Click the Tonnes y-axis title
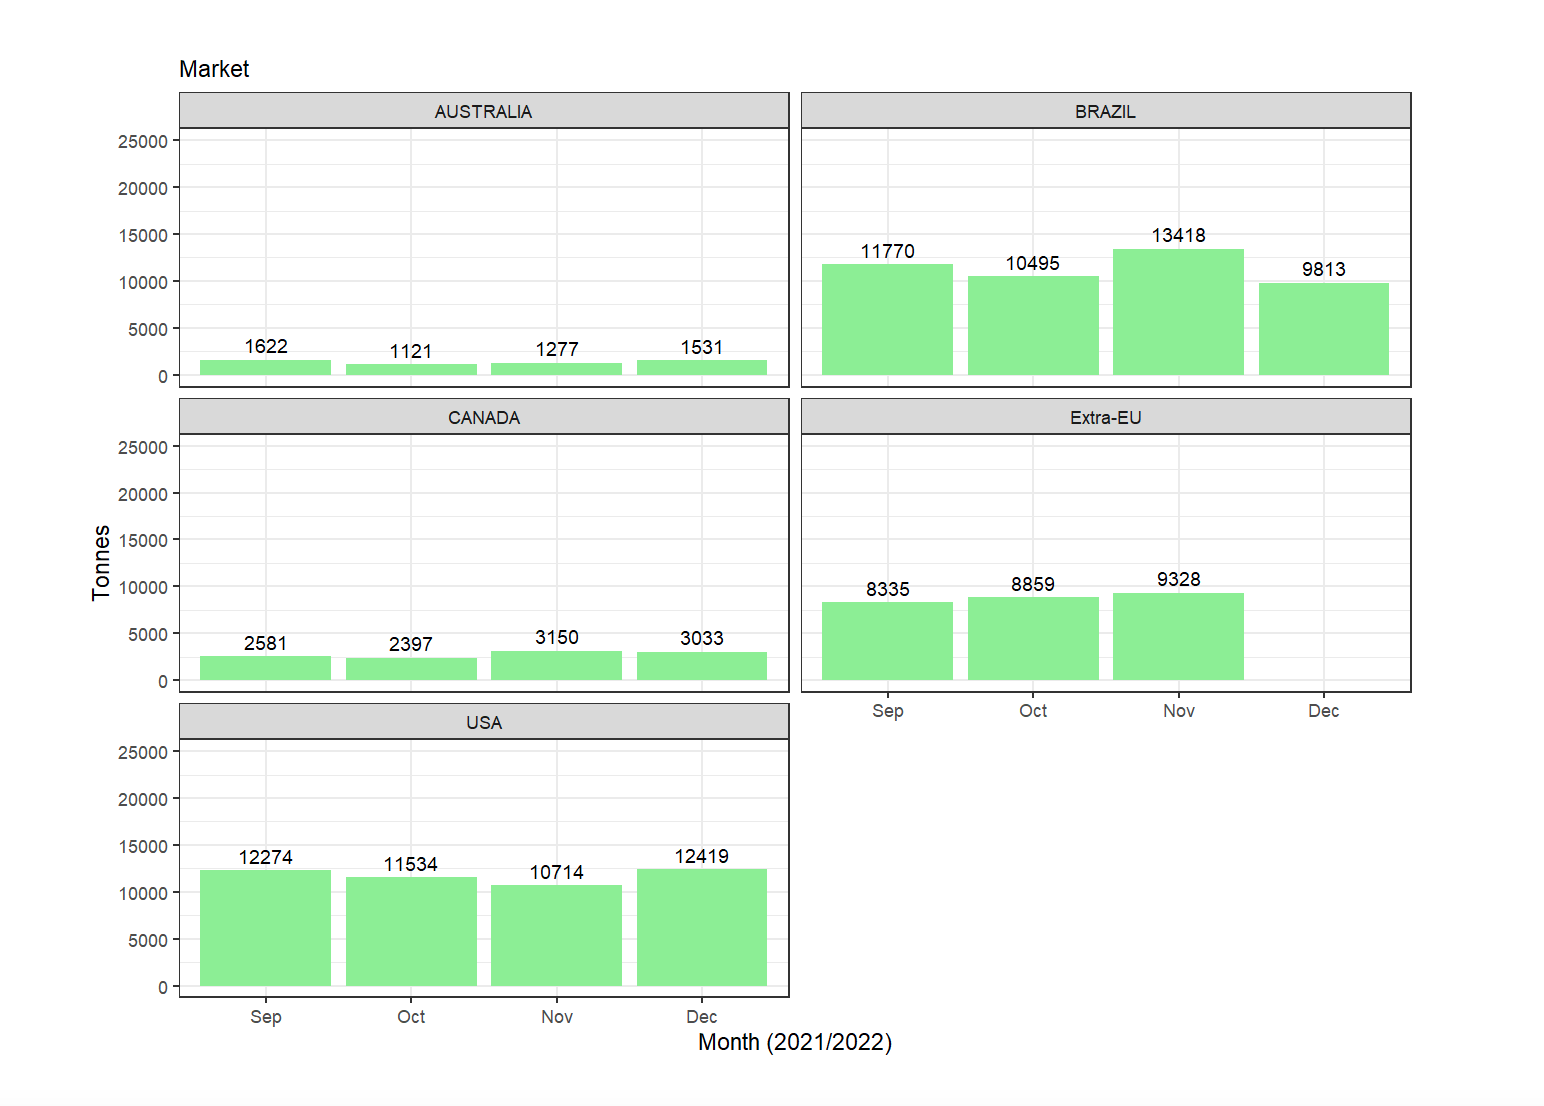 pyautogui.click(x=101, y=562)
